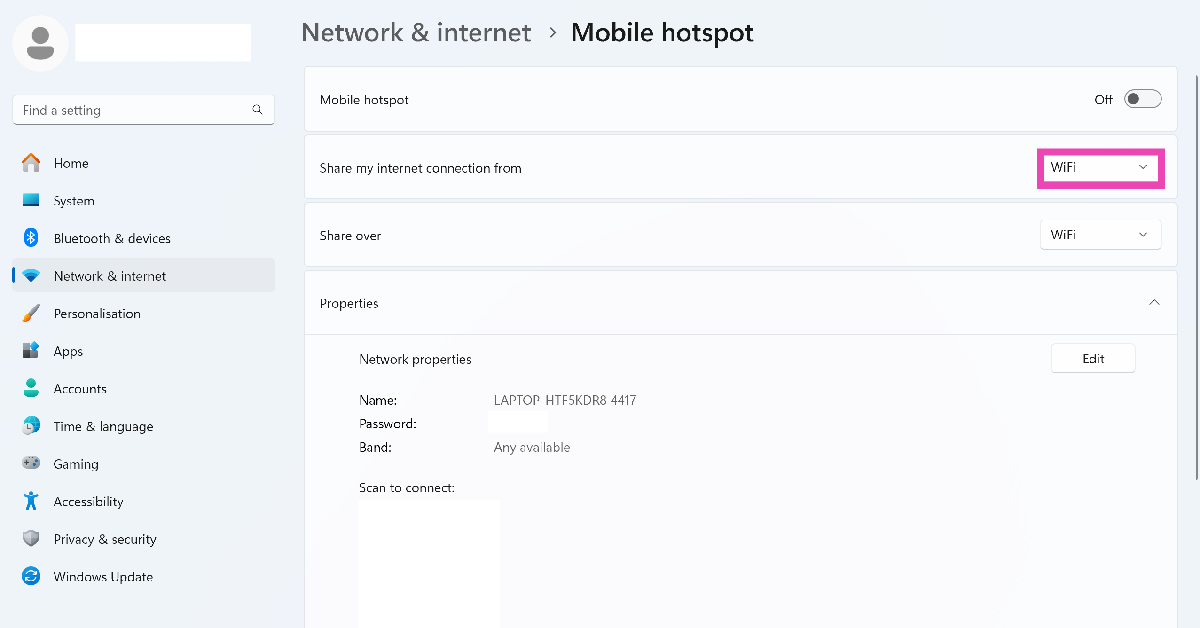Image resolution: width=1200 pixels, height=628 pixels.
Task: Collapse the Properties section chevron
Action: tap(1154, 302)
